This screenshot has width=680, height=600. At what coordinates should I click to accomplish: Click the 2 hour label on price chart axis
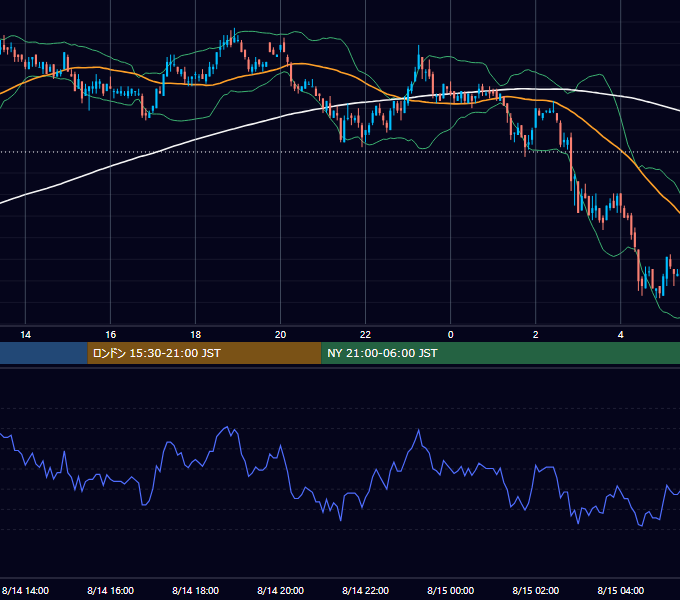click(536, 335)
